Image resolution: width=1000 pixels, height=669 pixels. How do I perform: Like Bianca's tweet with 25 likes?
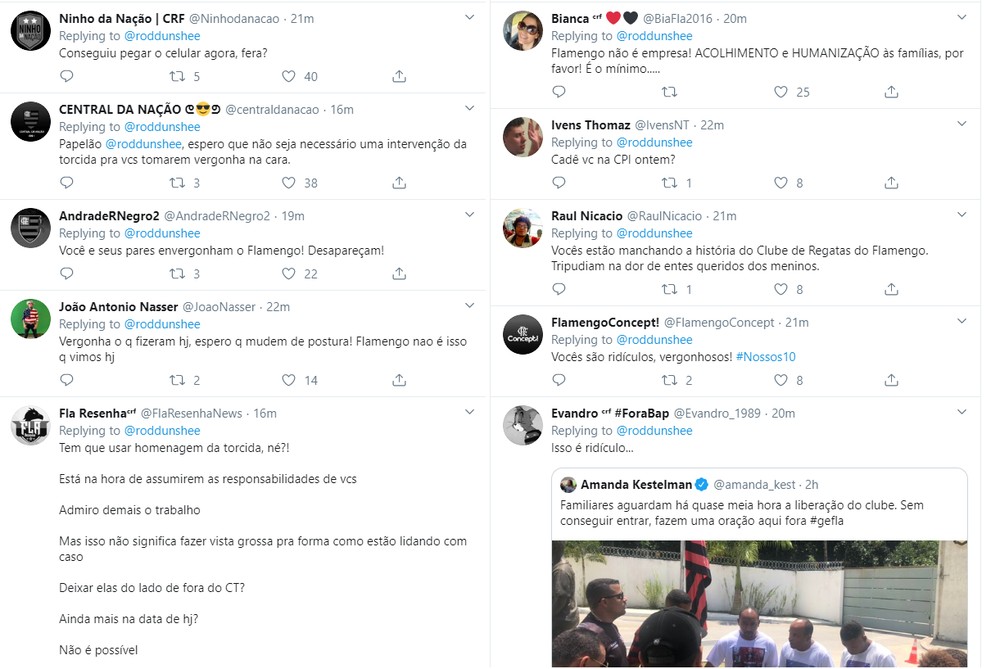(781, 92)
